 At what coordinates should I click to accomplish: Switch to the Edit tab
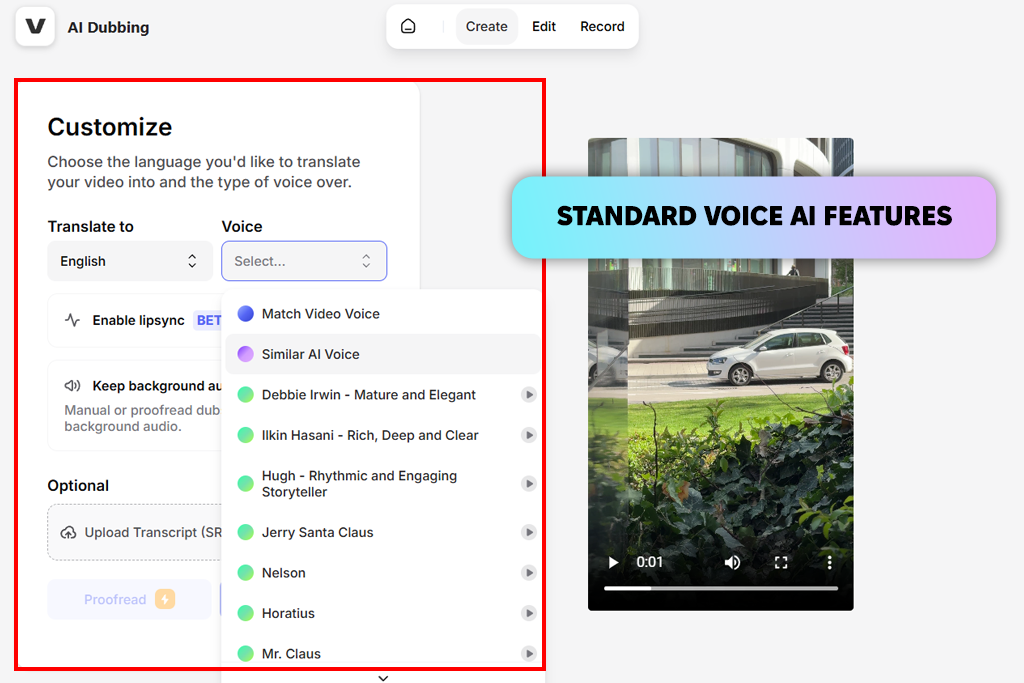(543, 27)
